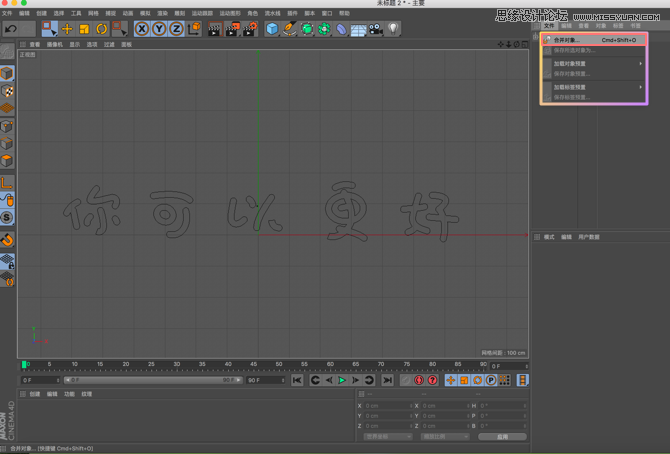
Task: Switch to Polygons mode
Action: pyautogui.click(x=7, y=161)
